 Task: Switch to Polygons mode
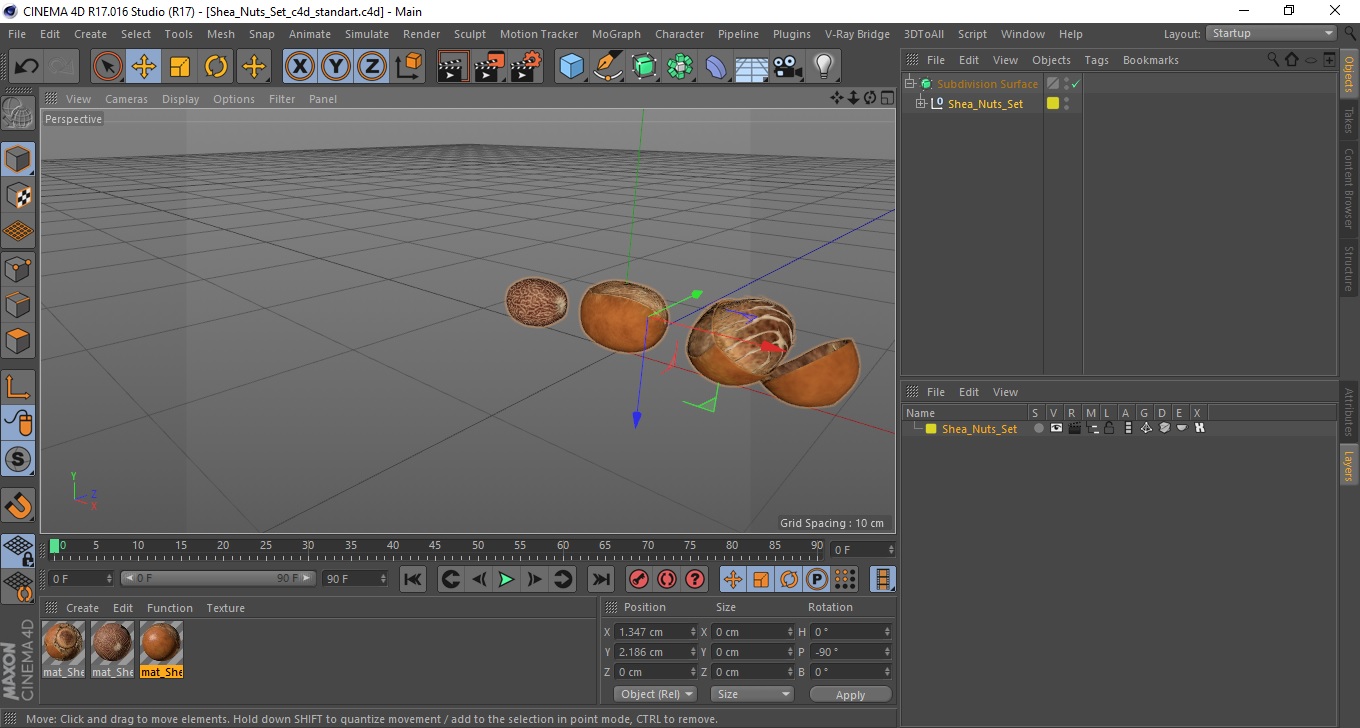(19, 341)
